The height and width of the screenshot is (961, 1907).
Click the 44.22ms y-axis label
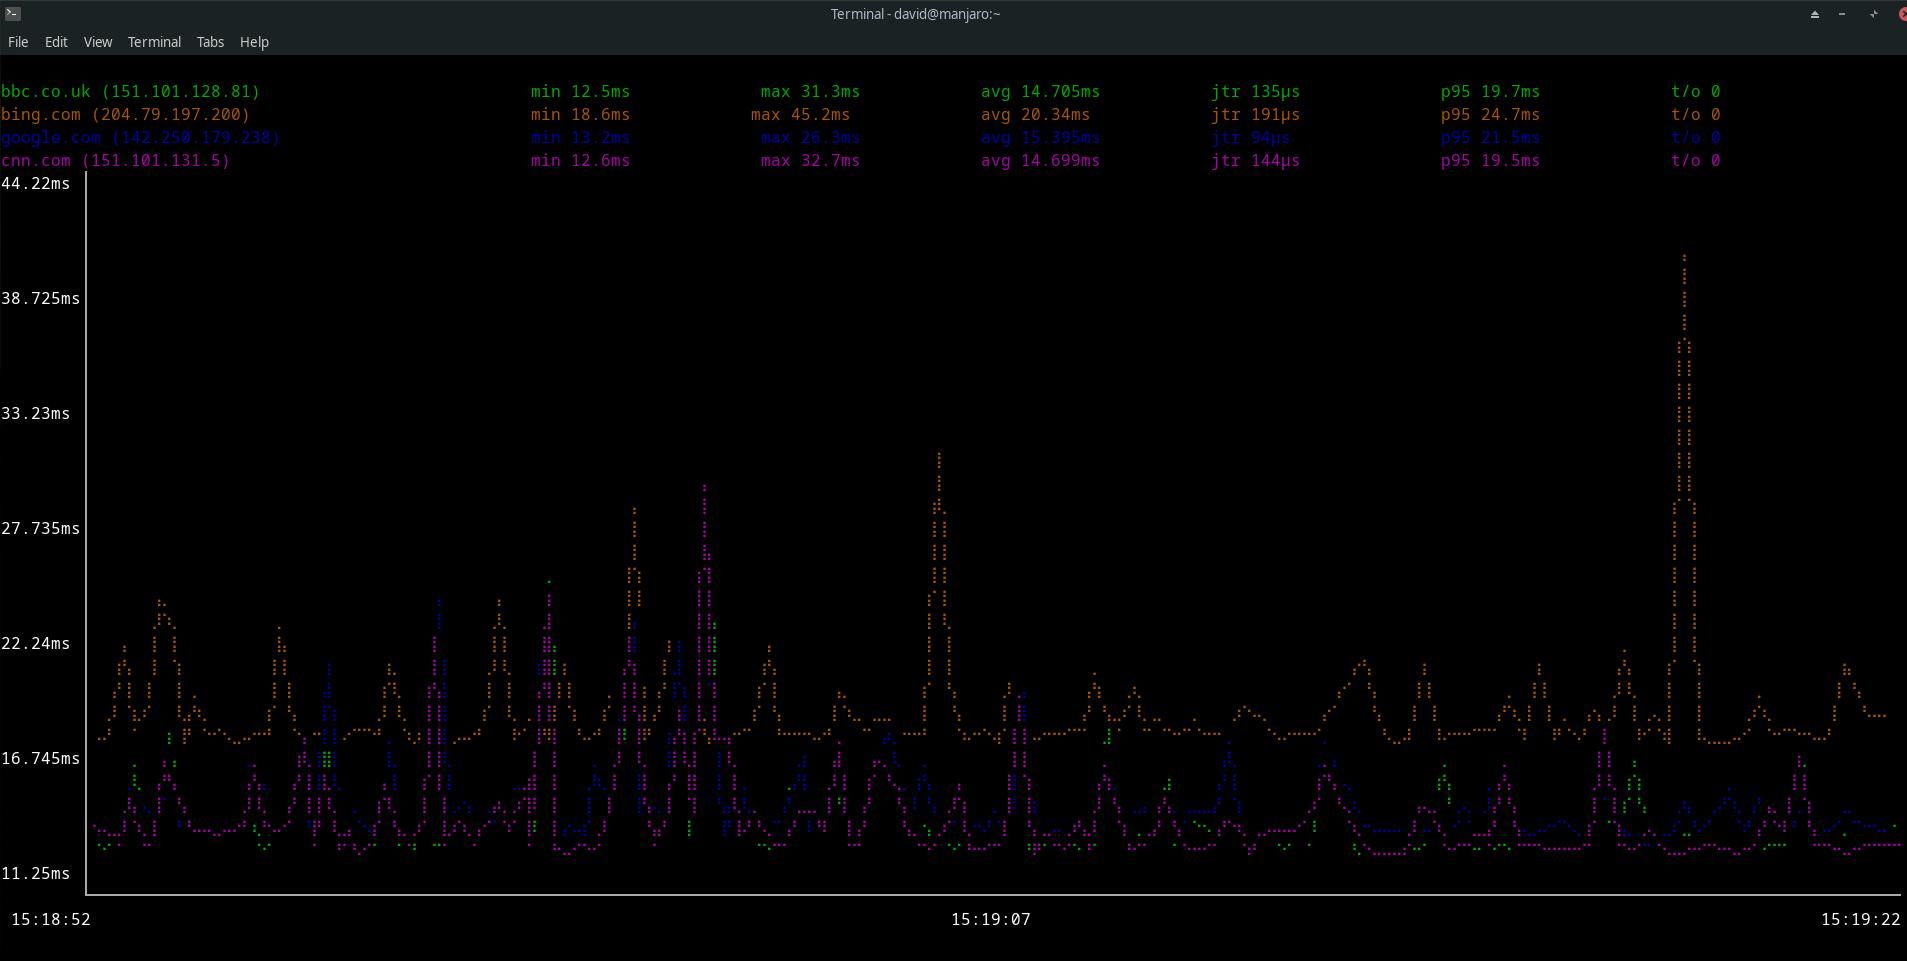(x=36, y=183)
